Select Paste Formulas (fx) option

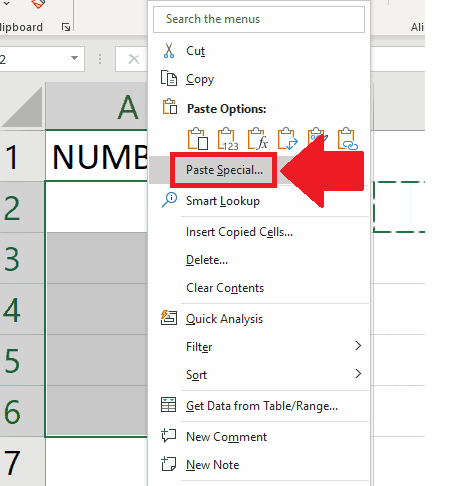[x=258, y=139]
